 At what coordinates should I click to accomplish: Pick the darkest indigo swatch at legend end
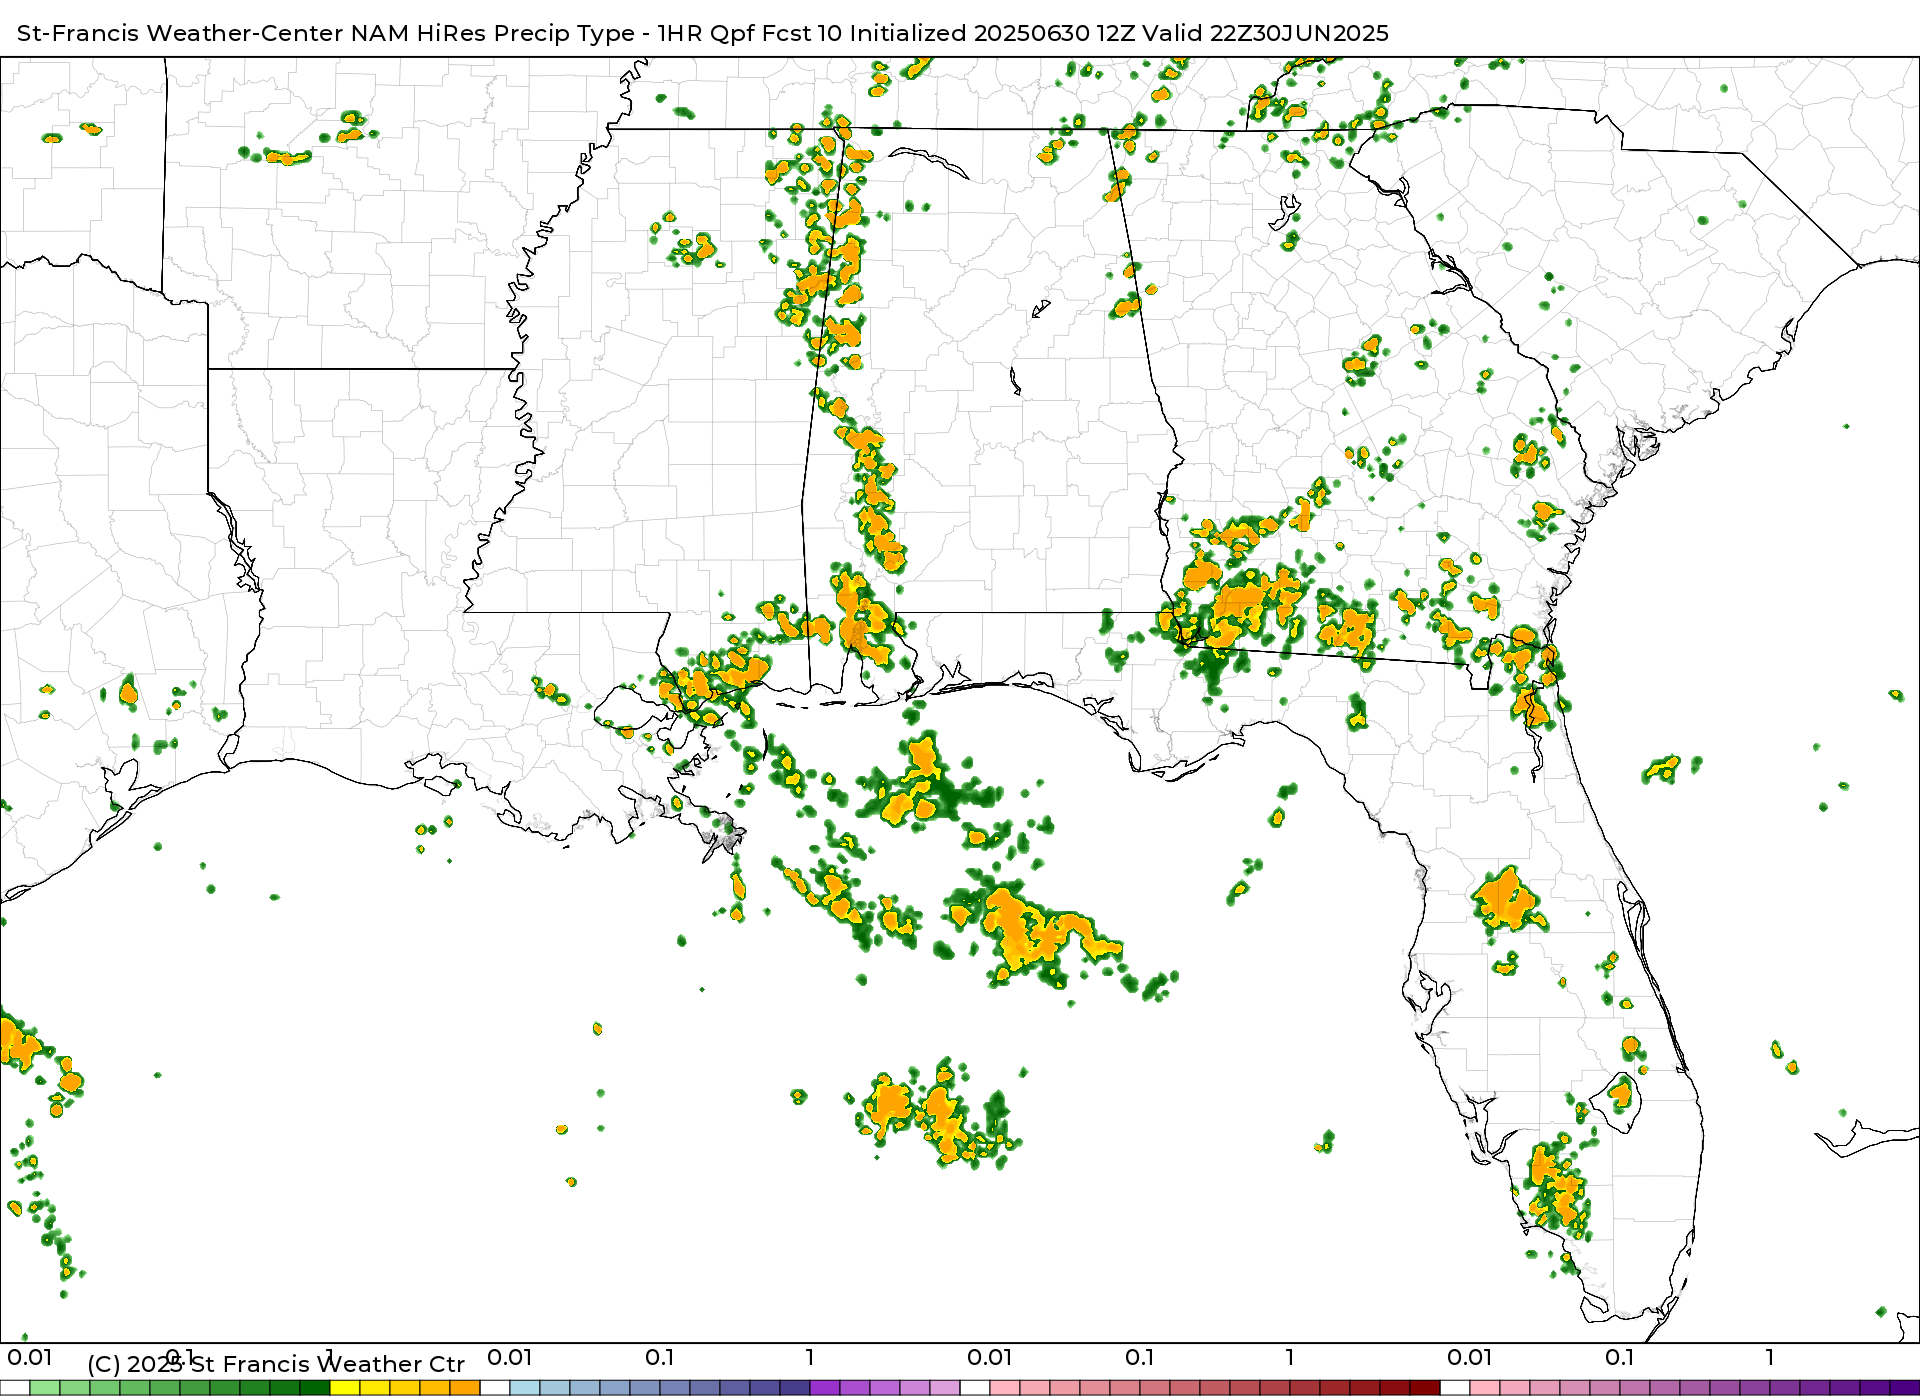tap(1905, 1388)
